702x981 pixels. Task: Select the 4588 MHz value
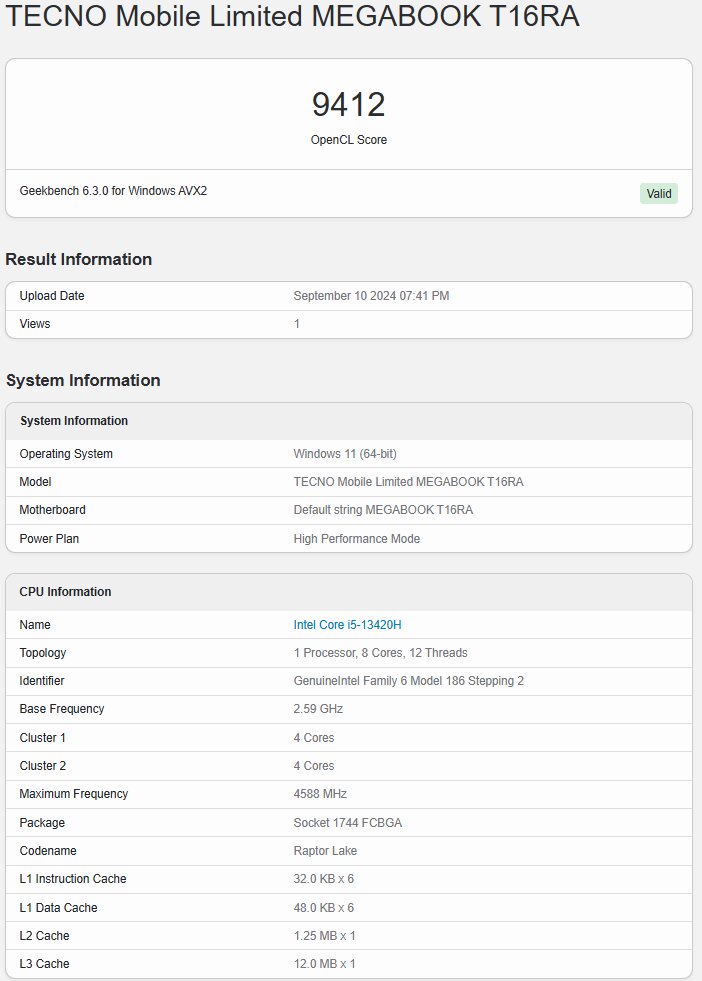pyautogui.click(x=320, y=793)
